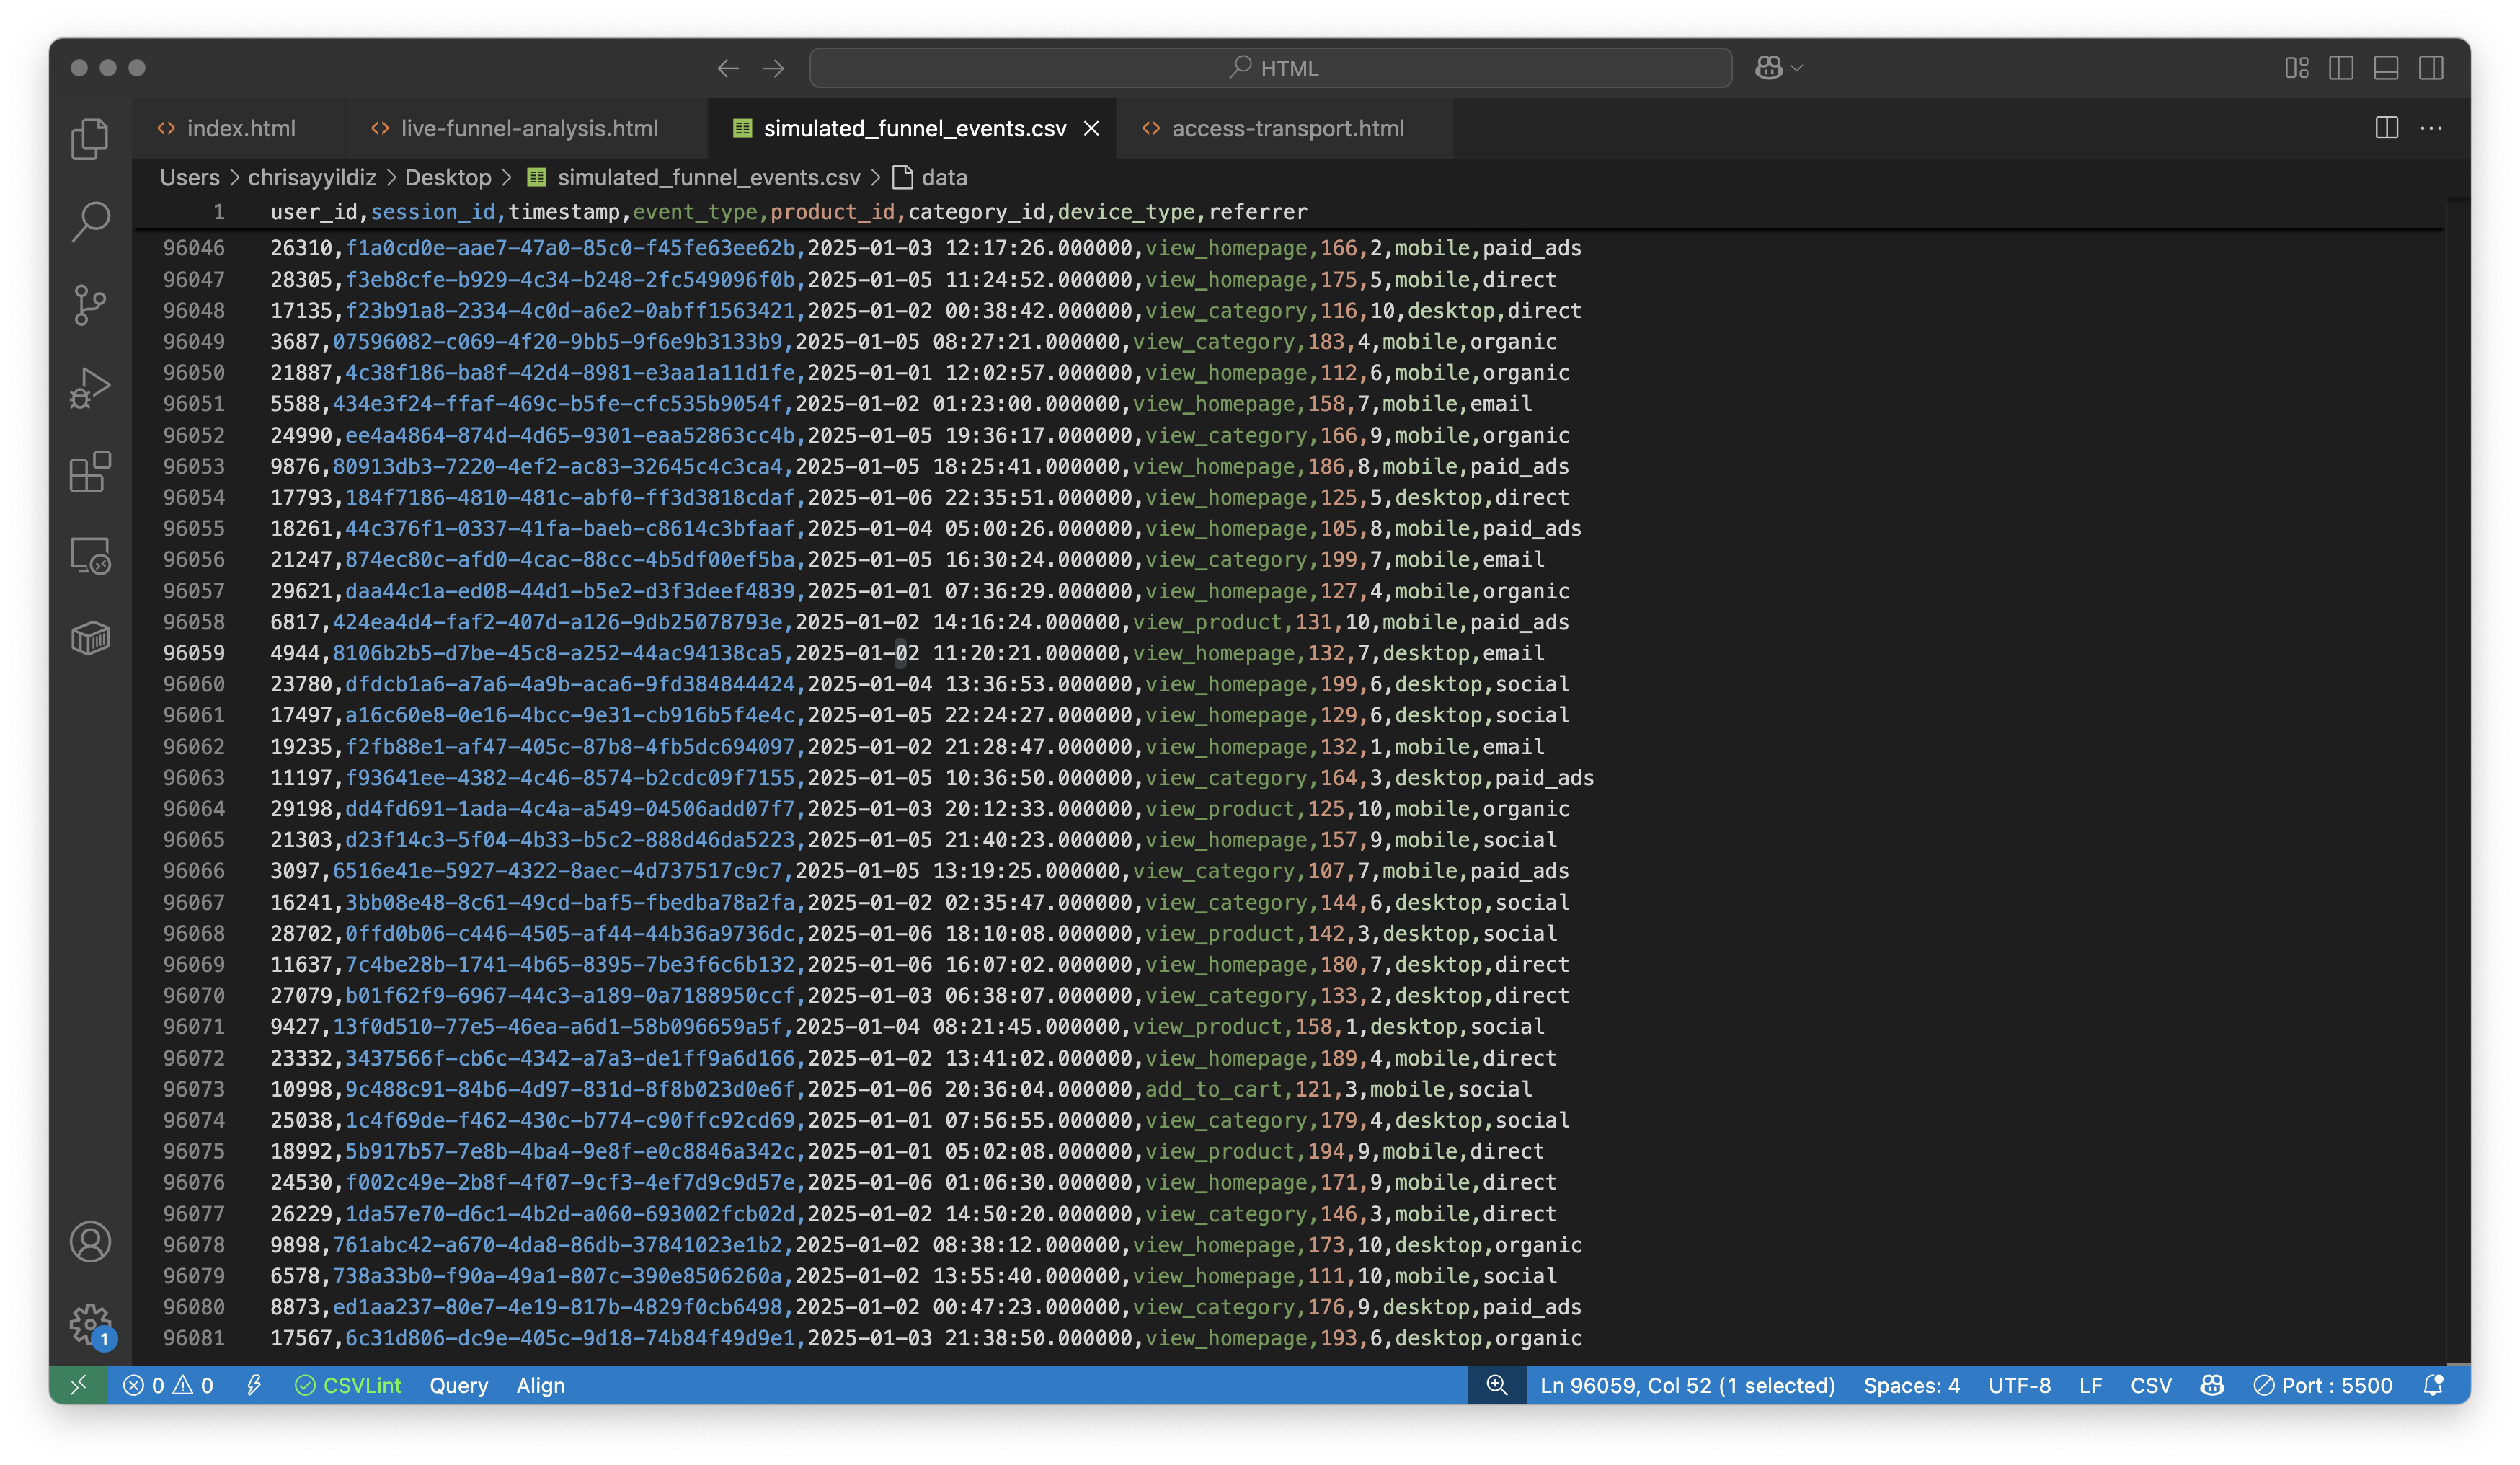Open the Search view in the activity bar
2520x1465 pixels.
coord(90,221)
